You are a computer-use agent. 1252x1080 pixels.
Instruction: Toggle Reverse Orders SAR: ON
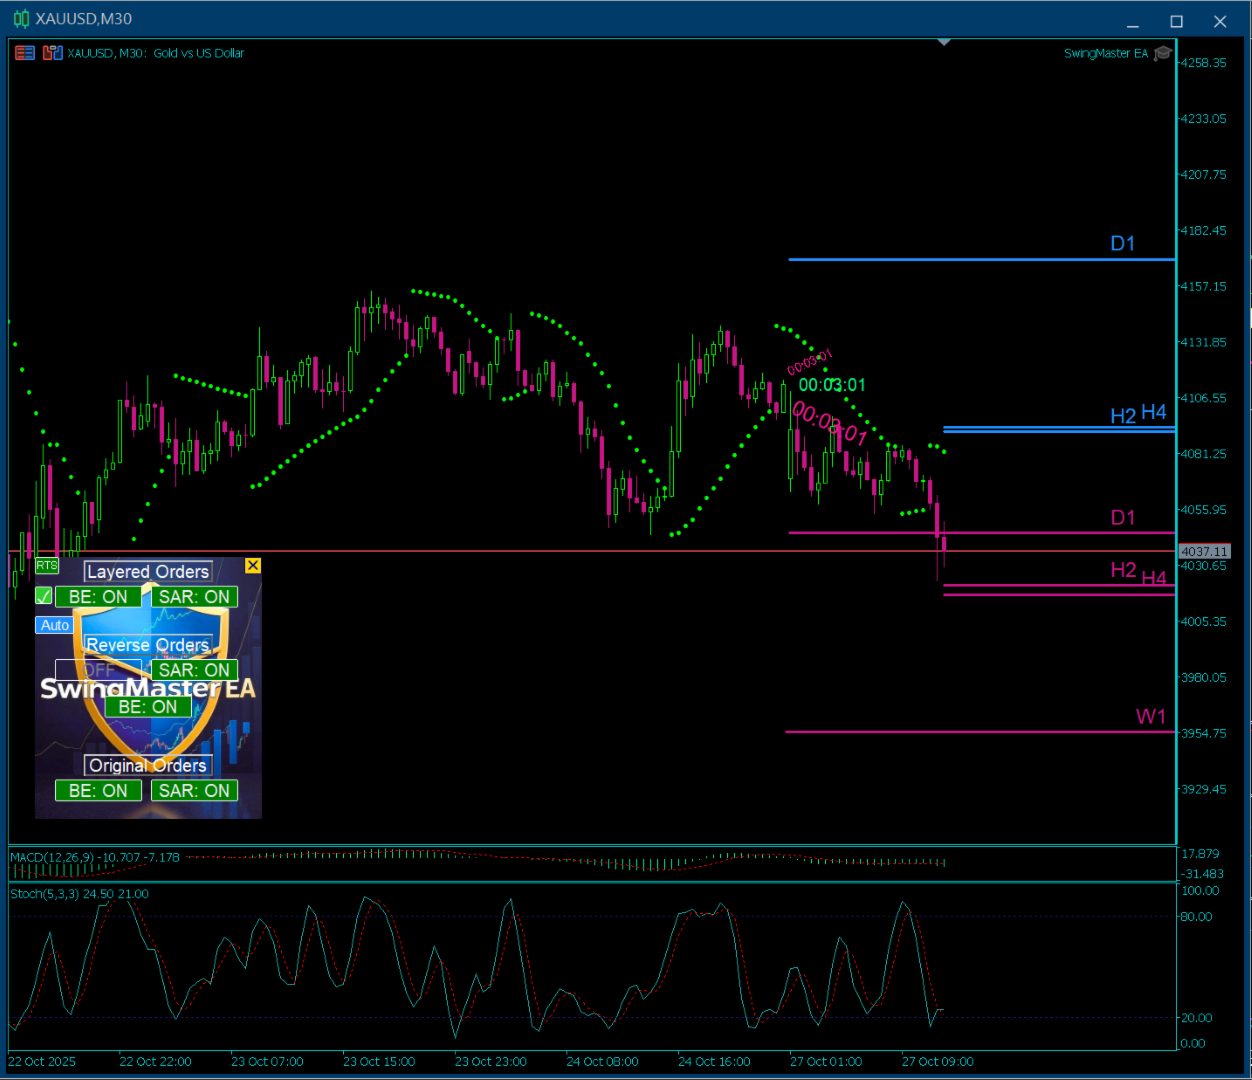pyautogui.click(x=194, y=670)
